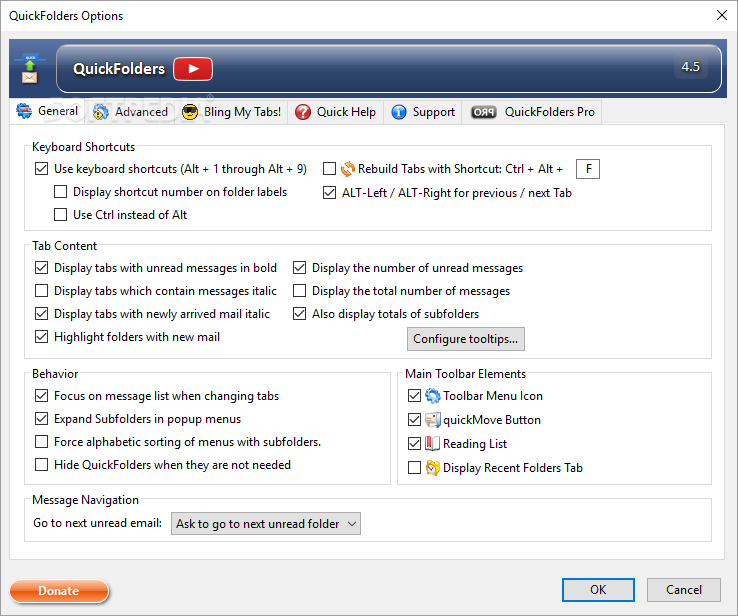Click the red Quick Help question-mark icon

pos(303,112)
